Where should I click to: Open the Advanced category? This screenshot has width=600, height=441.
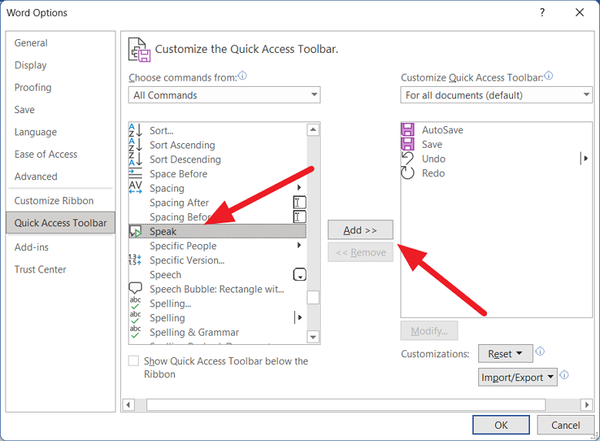tap(36, 176)
